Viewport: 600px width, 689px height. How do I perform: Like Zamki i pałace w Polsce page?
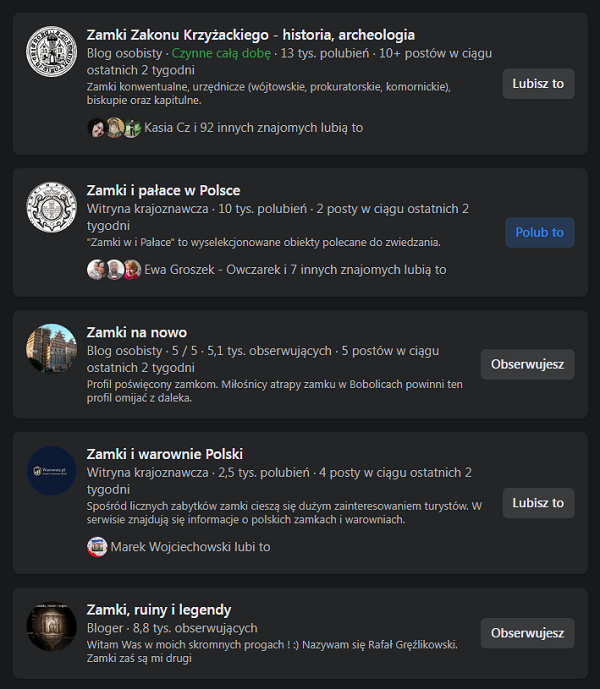pyautogui.click(x=540, y=232)
